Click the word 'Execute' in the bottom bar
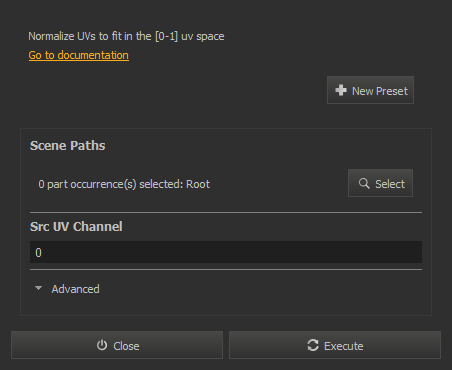 (344, 346)
